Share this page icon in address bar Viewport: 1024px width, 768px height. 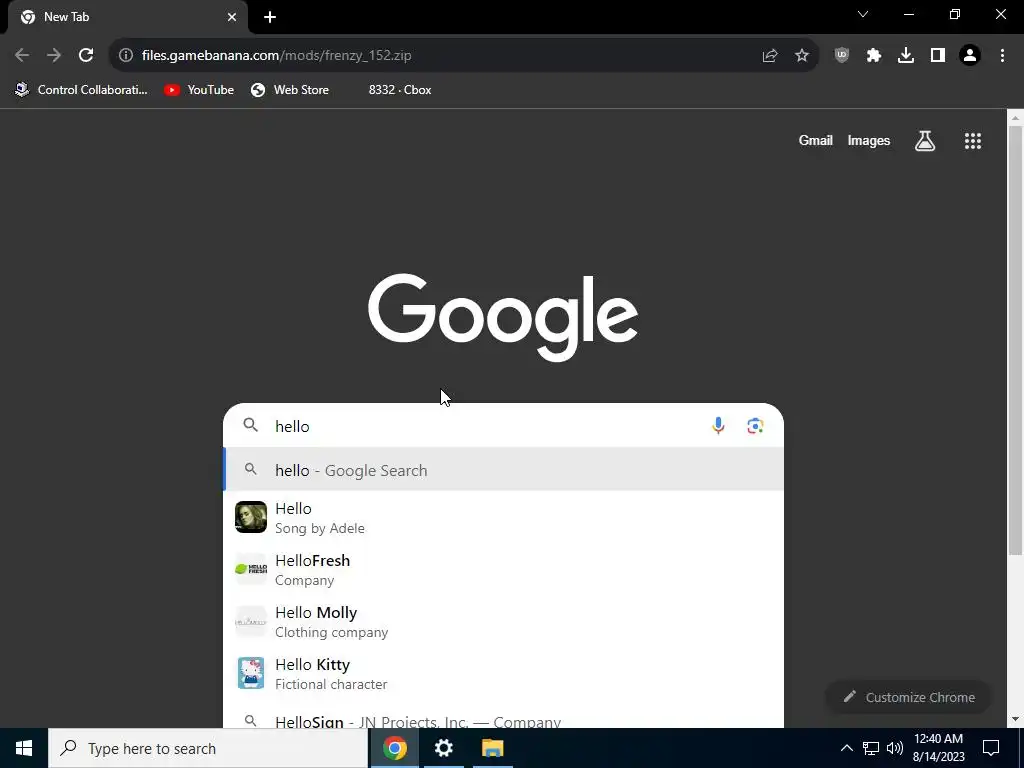(x=770, y=56)
